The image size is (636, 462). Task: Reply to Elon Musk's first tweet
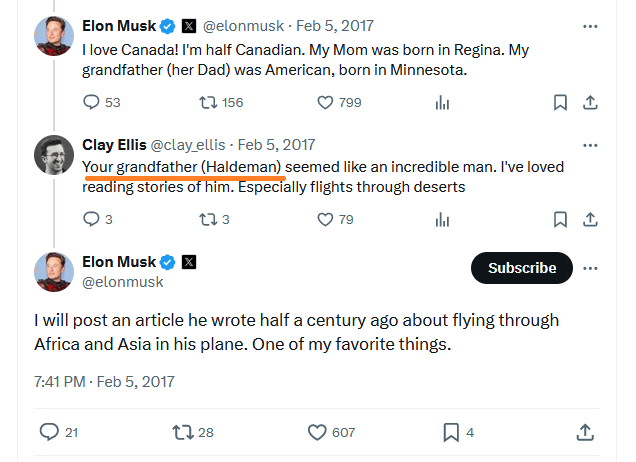pyautogui.click(x=92, y=102)
